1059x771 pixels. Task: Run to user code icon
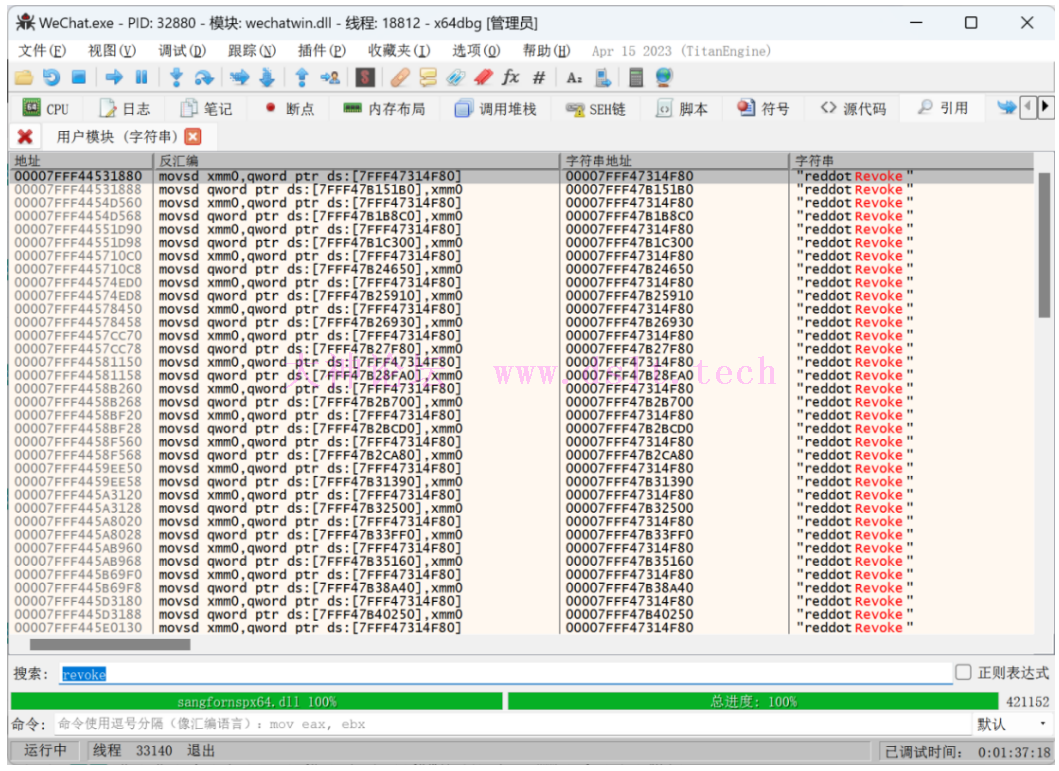(330, 78)
